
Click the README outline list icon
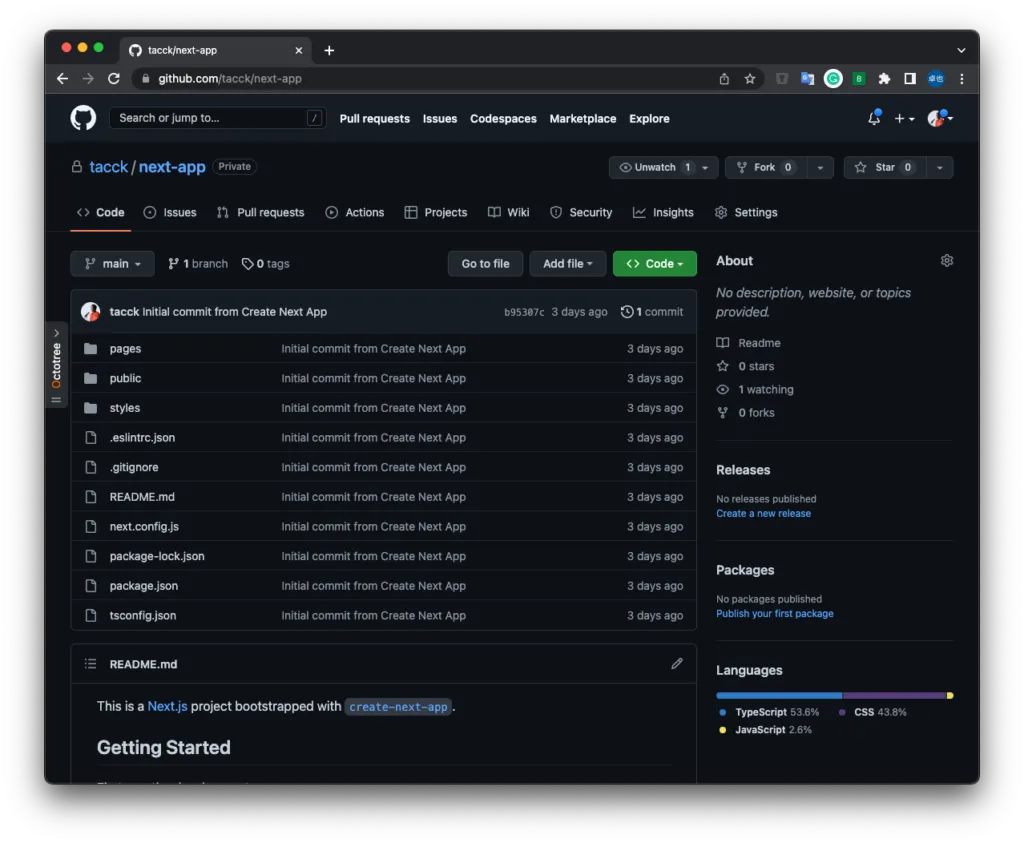point(91,664)
